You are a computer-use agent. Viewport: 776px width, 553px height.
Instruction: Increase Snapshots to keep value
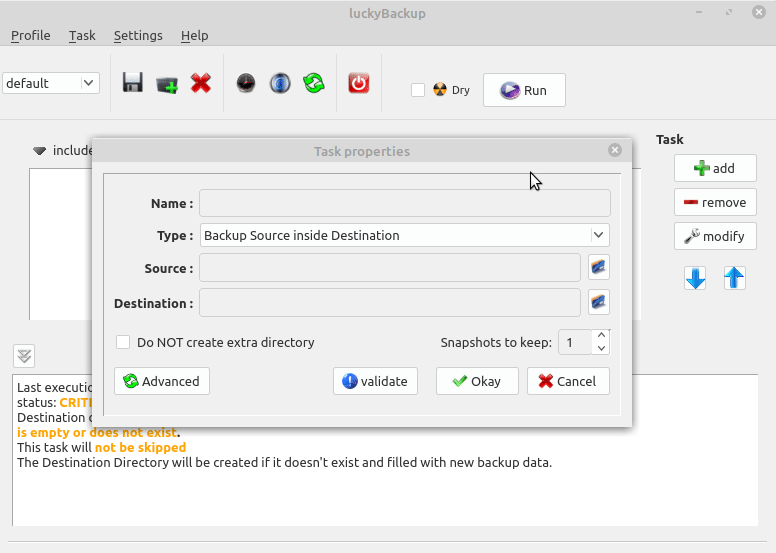600,335
